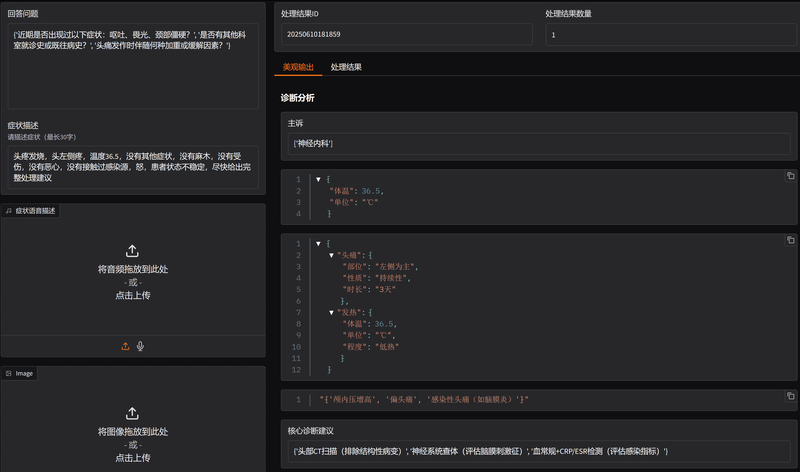Switch to the 处理结果 tab
The width and height of the screenshot is (800, 472).
[x=346, y=67]
